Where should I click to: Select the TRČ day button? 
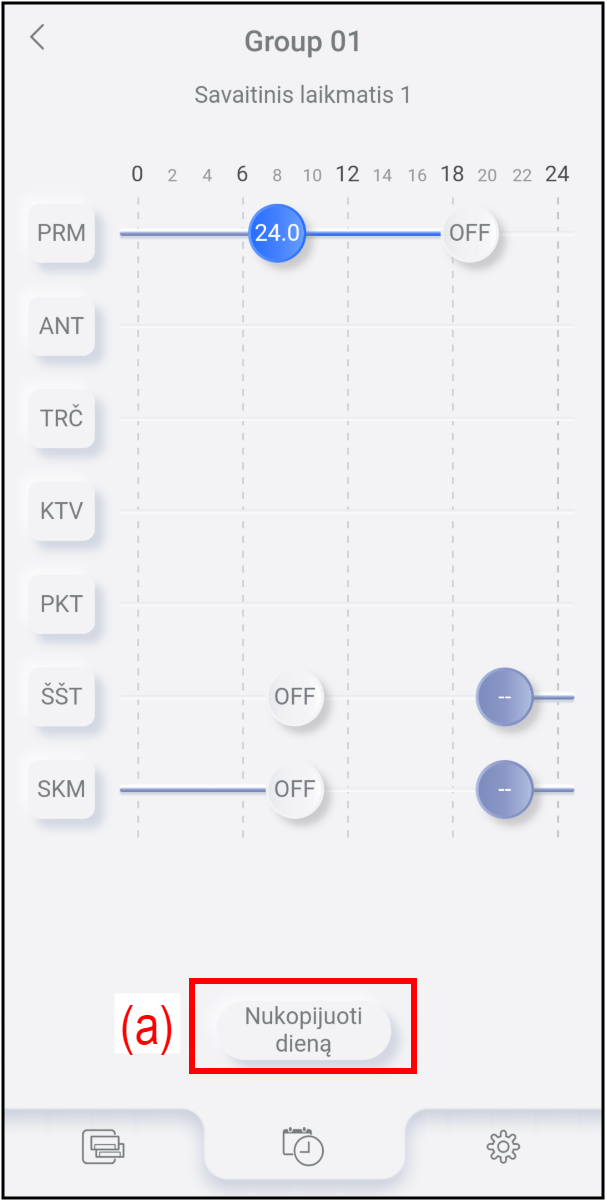pyautogui.click(x=62, y=418)
